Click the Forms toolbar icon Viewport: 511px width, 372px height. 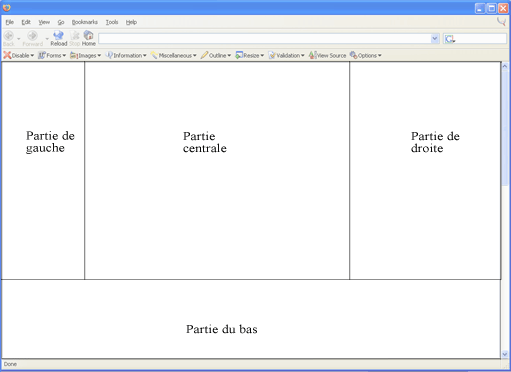(42, 55)
